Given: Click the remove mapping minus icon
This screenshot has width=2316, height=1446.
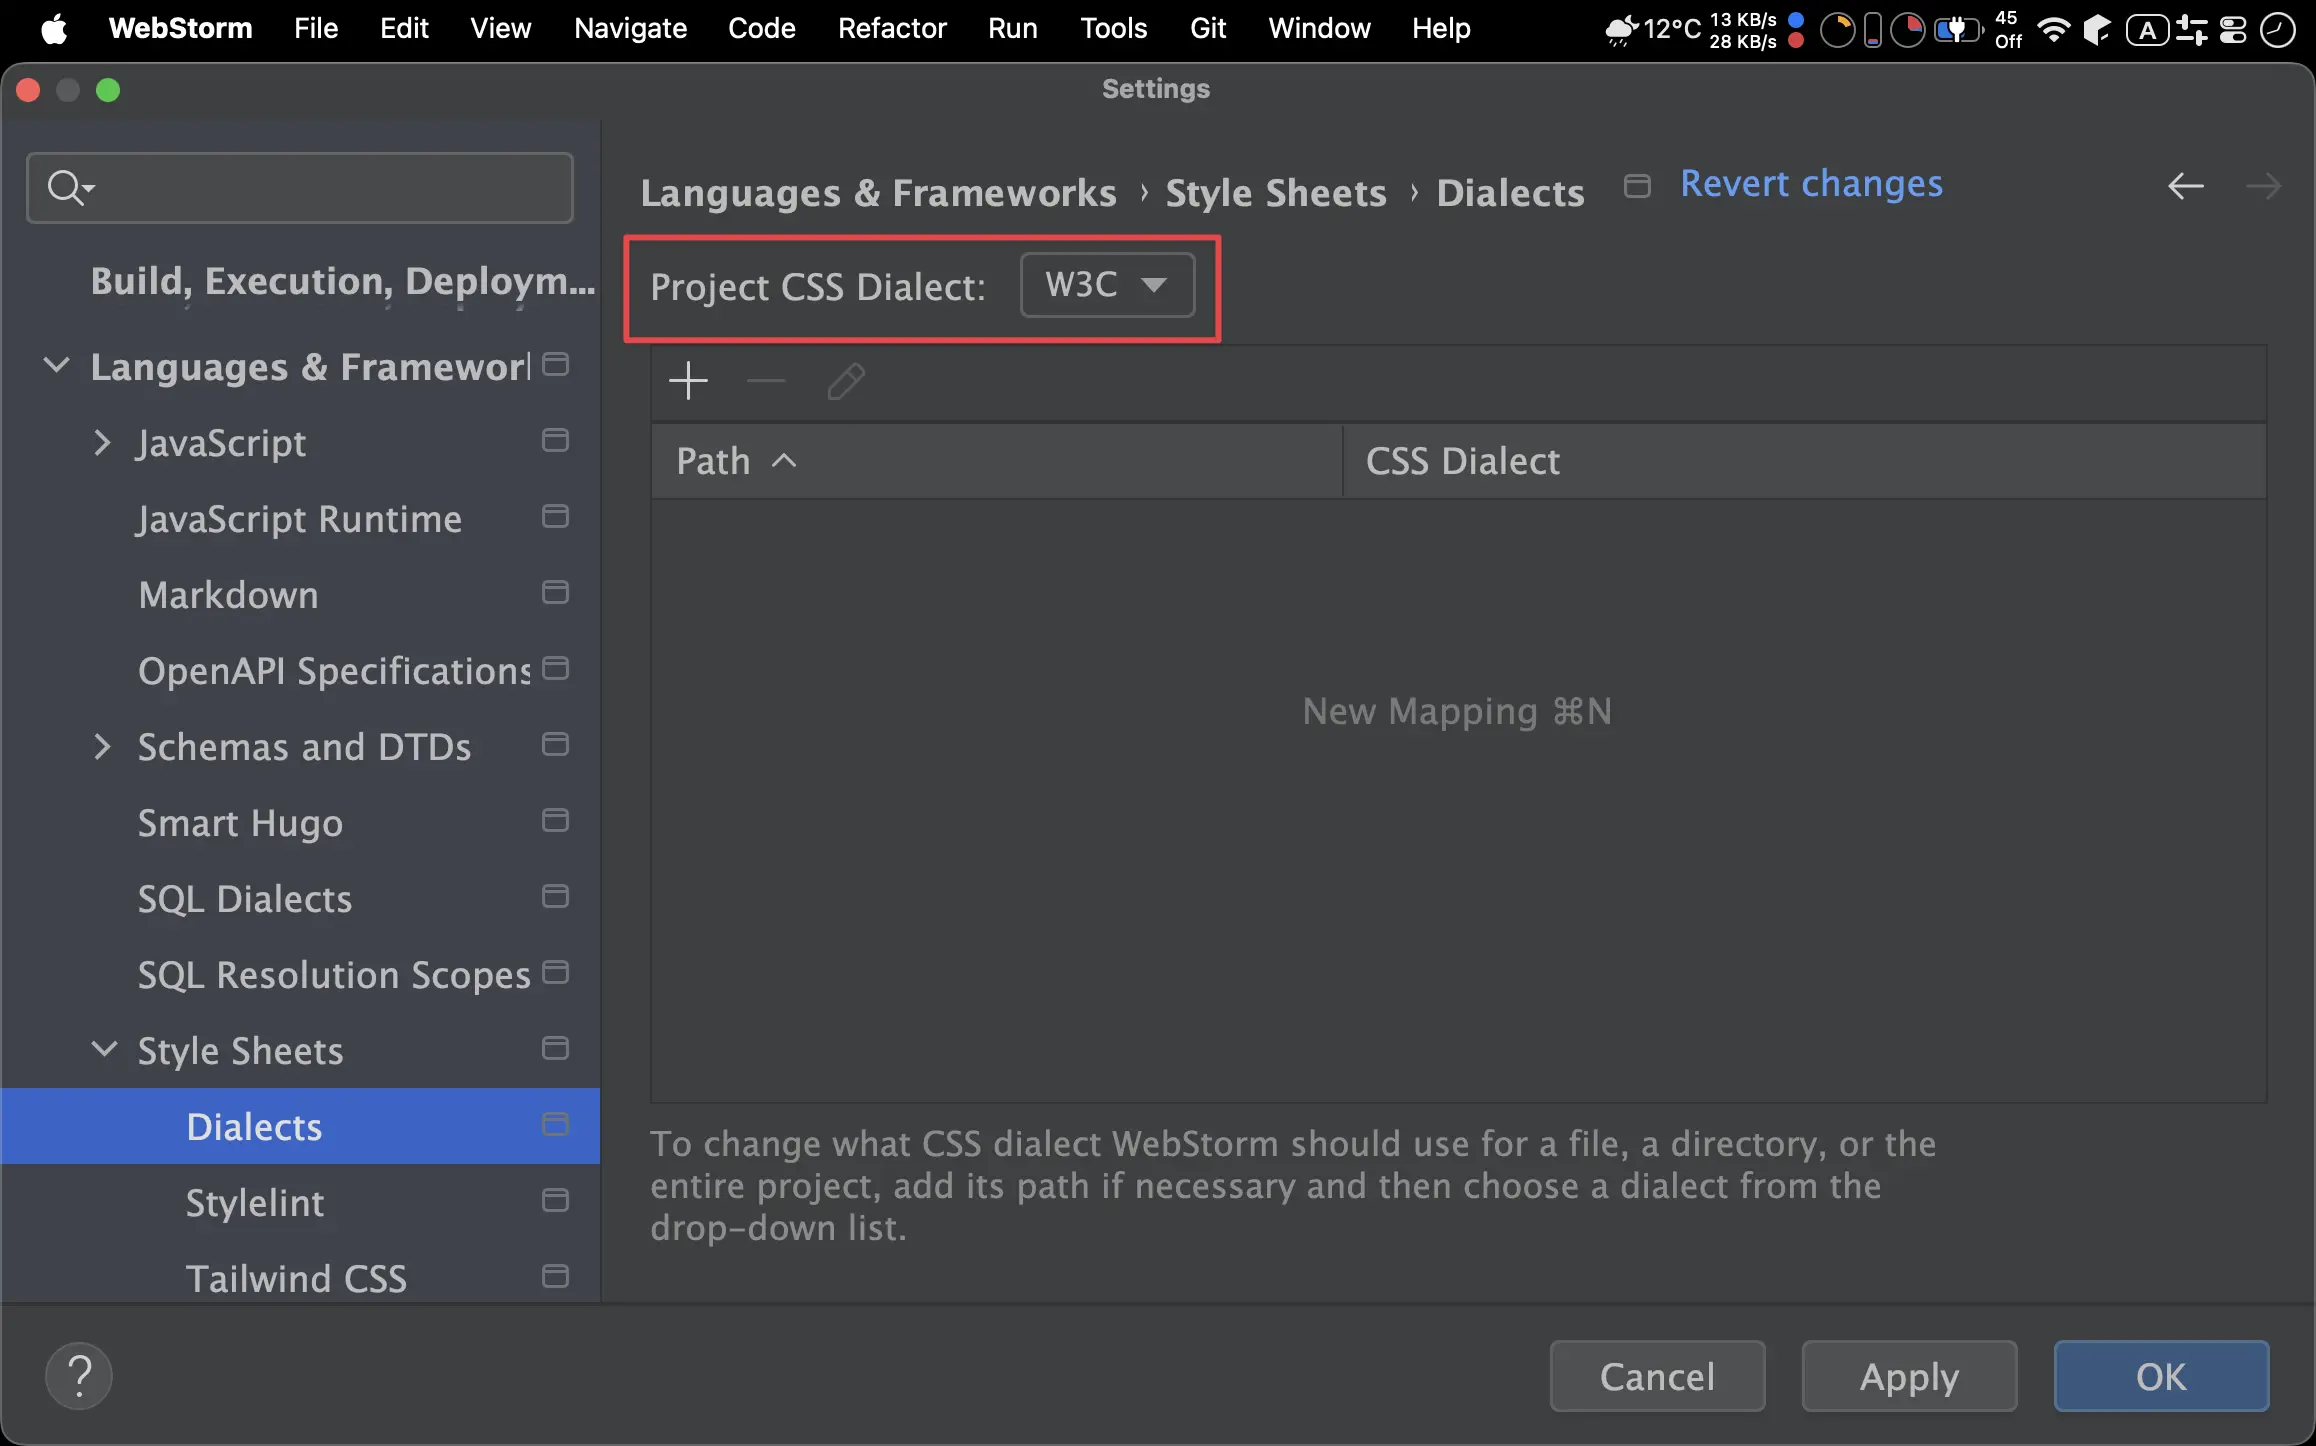Looking at the screenshot, I should pyautogui.click(x=766, y=381).
